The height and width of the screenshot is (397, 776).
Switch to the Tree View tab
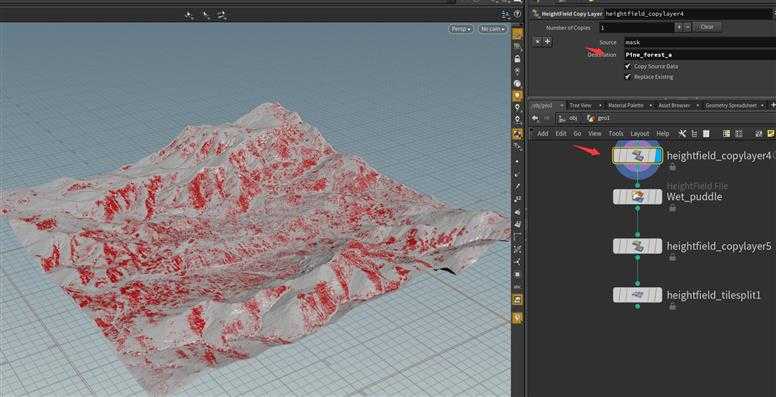pos(581,105)
